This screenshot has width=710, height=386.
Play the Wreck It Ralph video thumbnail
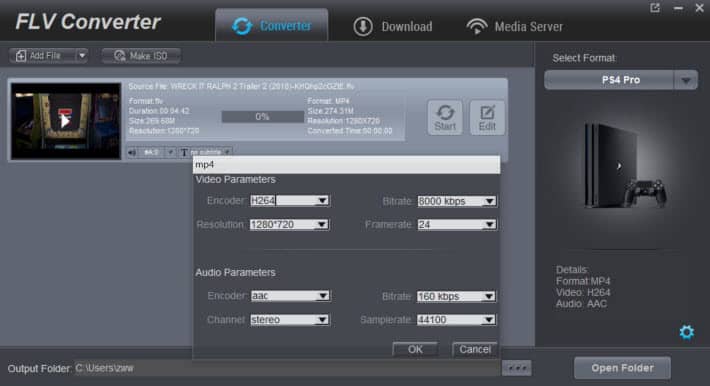[x=66, y=121]
